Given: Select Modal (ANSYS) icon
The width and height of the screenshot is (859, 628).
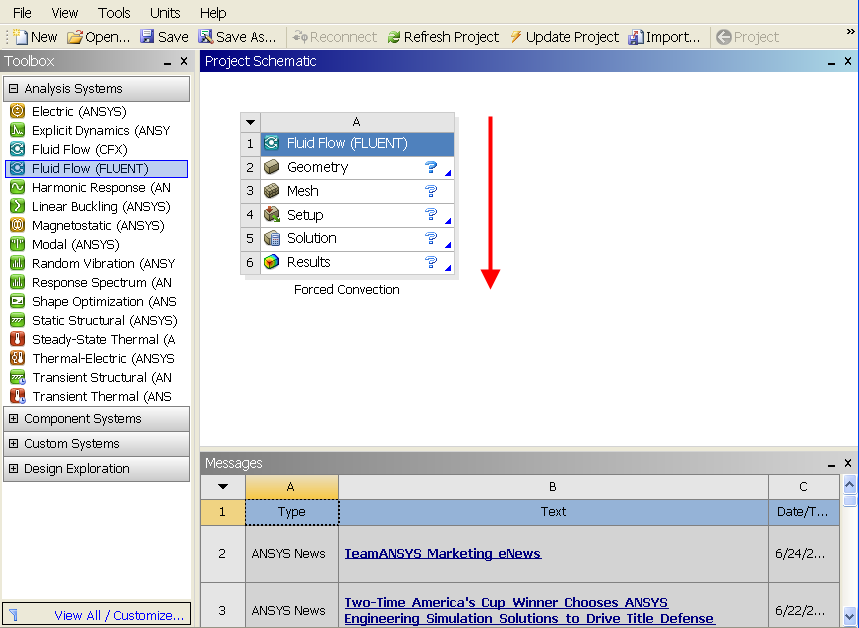Looking at the screenshot, I should tap(18, 244).
